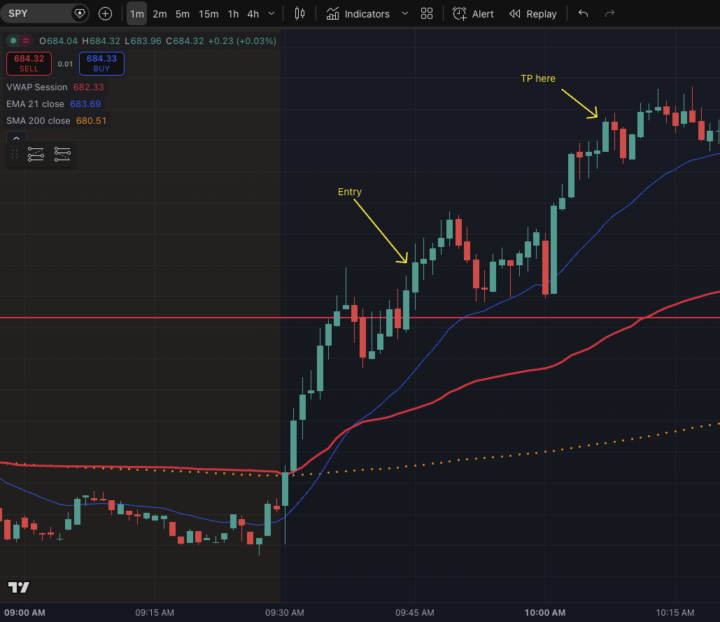Create a new Alert
The image size is (720, 622).
[473, 14]
